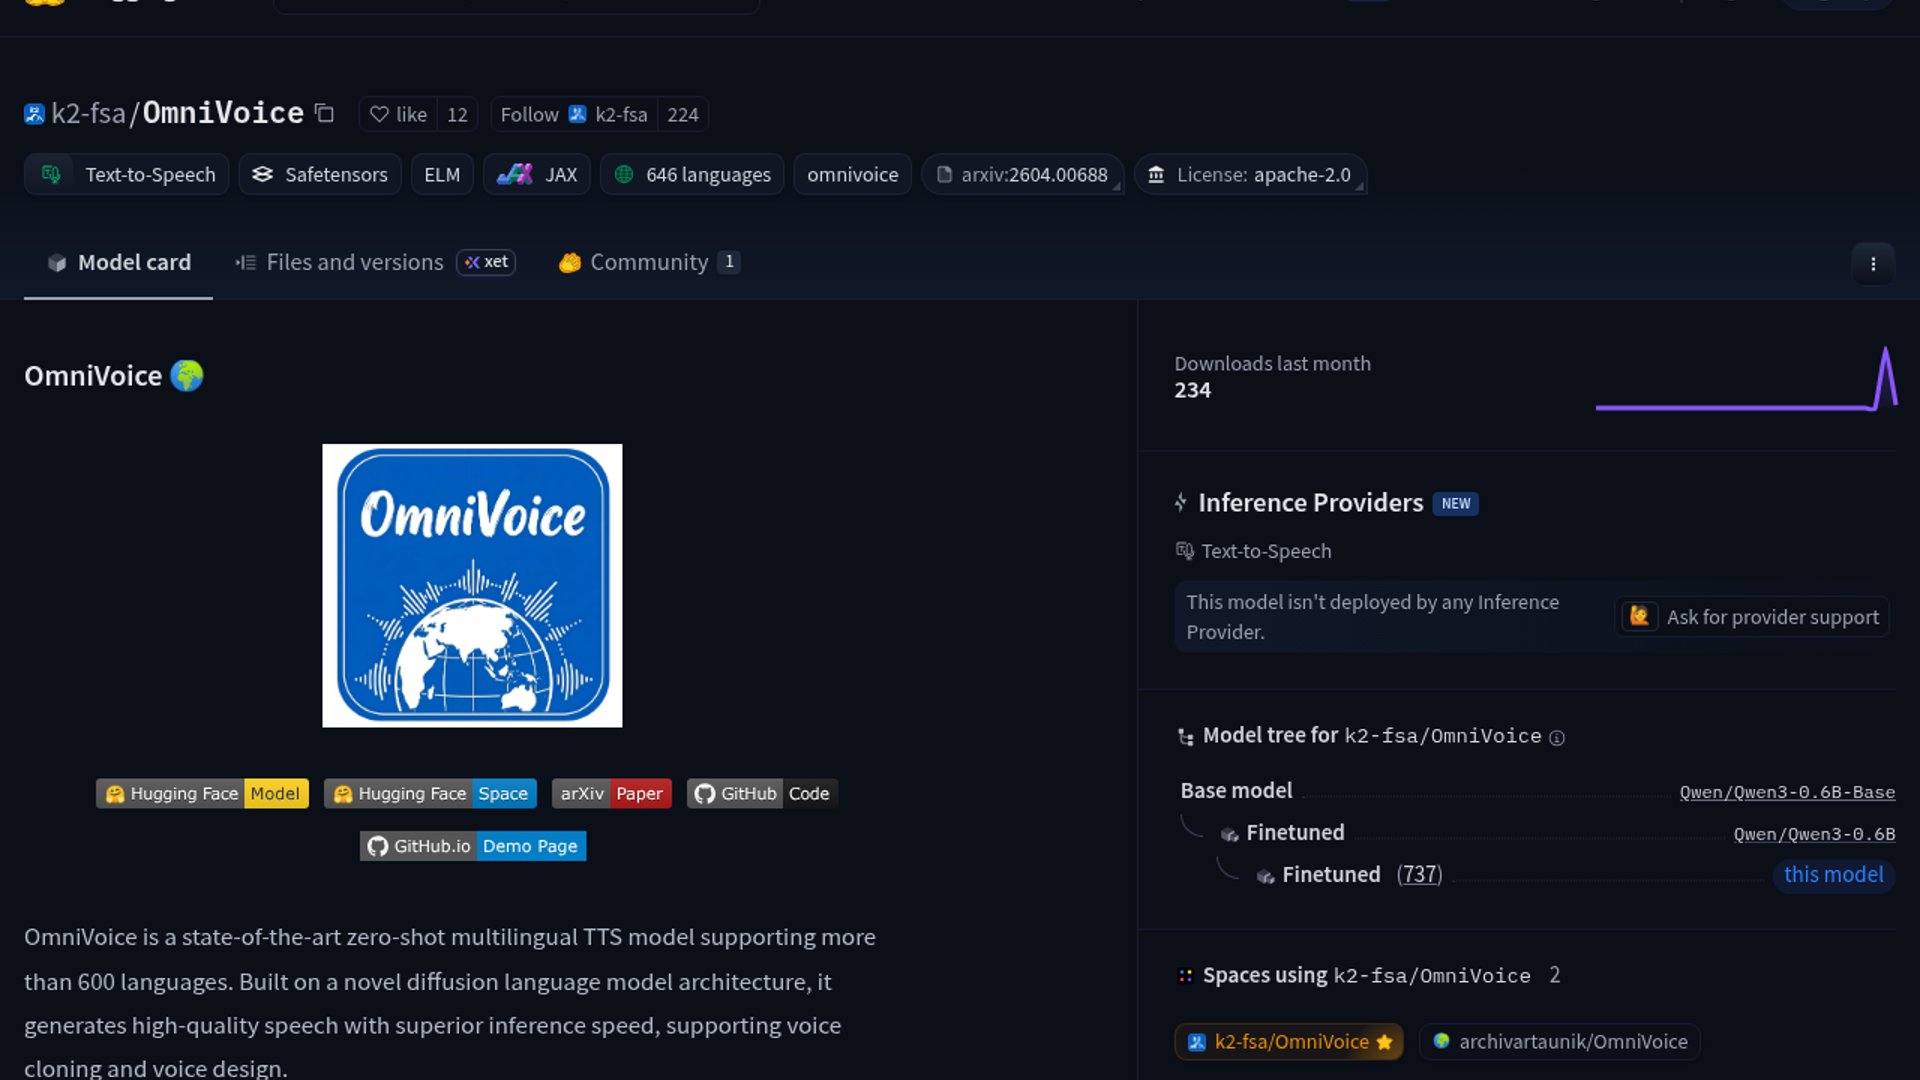Open the three-dot more options menu
Image resolution: width=1920 pixels, height=1080 pixels.
(x=1873, y=264)
